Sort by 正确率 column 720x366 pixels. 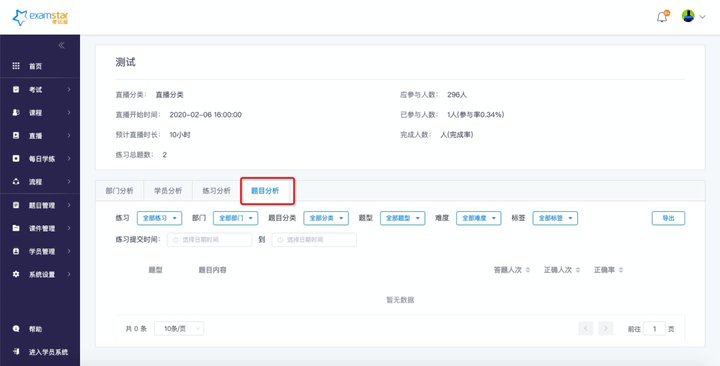point(608,270)
